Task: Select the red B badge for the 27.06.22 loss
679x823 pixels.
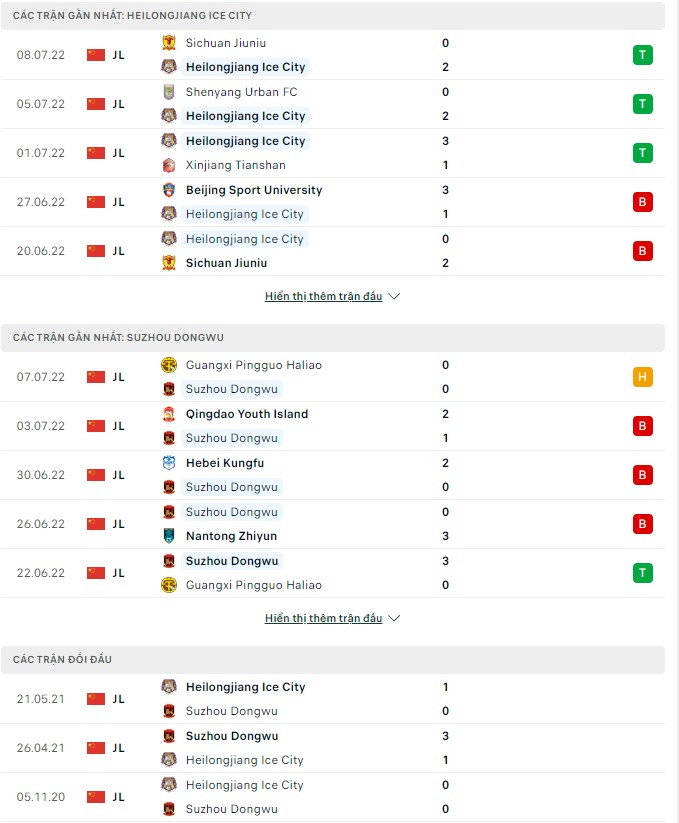Action: tap(642, 202)
